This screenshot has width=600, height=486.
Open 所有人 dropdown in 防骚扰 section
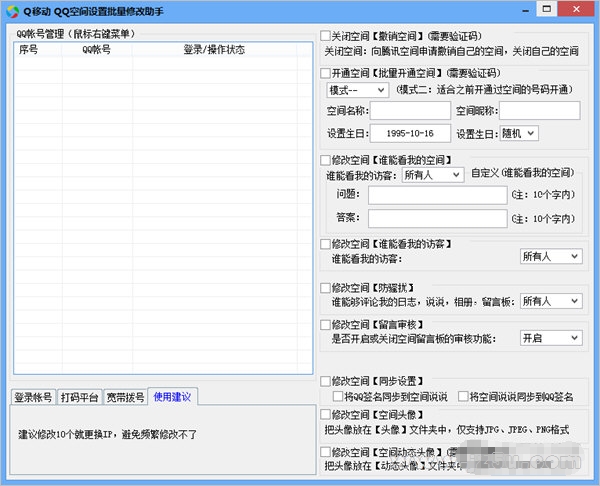pyautogui.click(x=551, y=301)
